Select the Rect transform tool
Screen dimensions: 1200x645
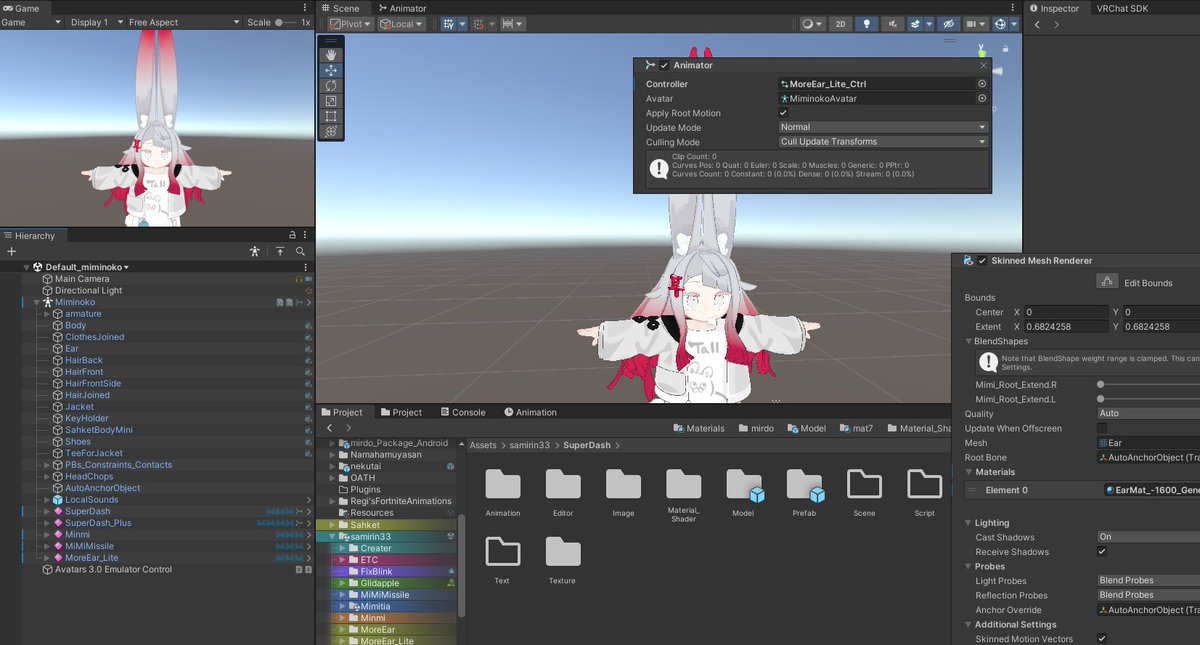(331, 116)
